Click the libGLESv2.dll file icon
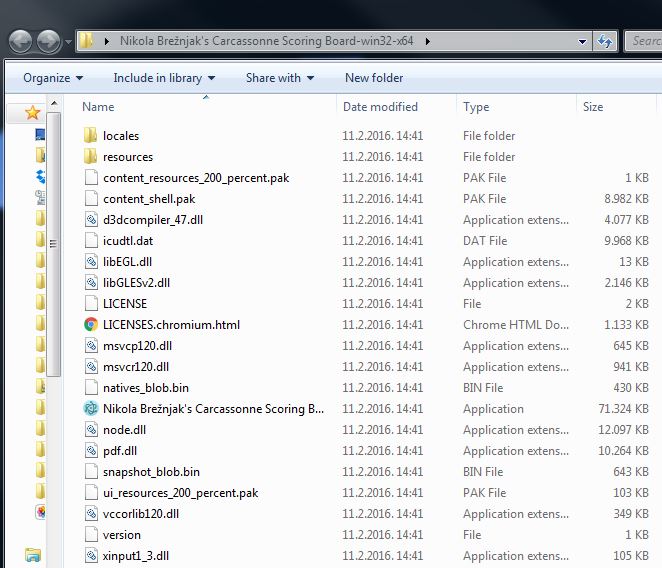This screenshot has width=662, height=568. pyautogui.click(x=91, y=283)
